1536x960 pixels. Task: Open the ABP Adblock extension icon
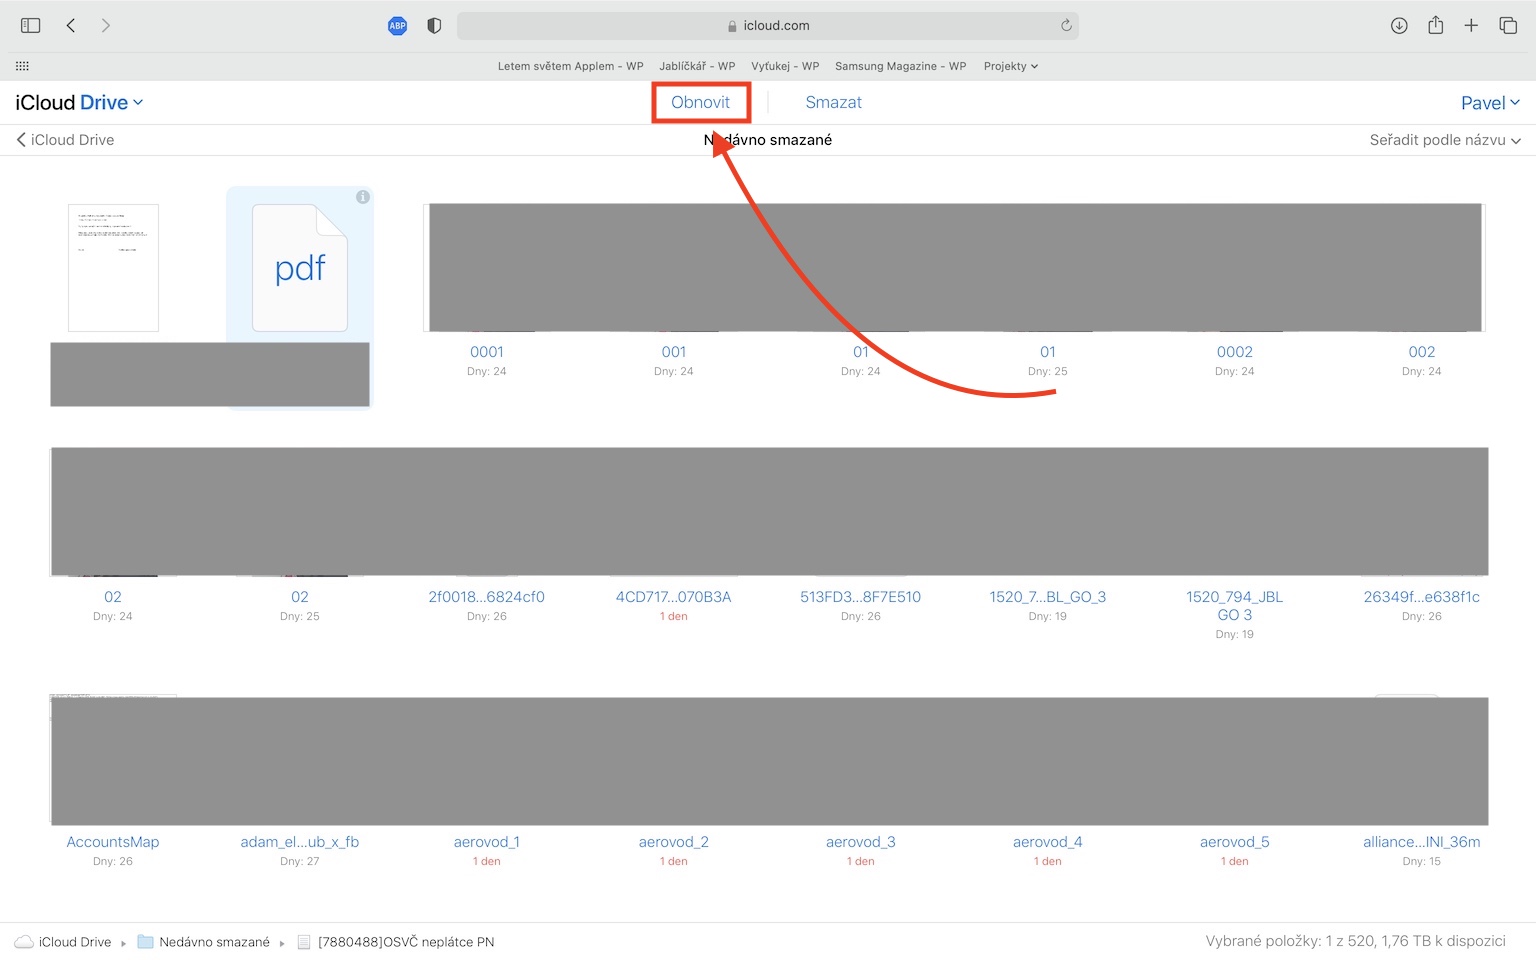click(x=397, y=26)
